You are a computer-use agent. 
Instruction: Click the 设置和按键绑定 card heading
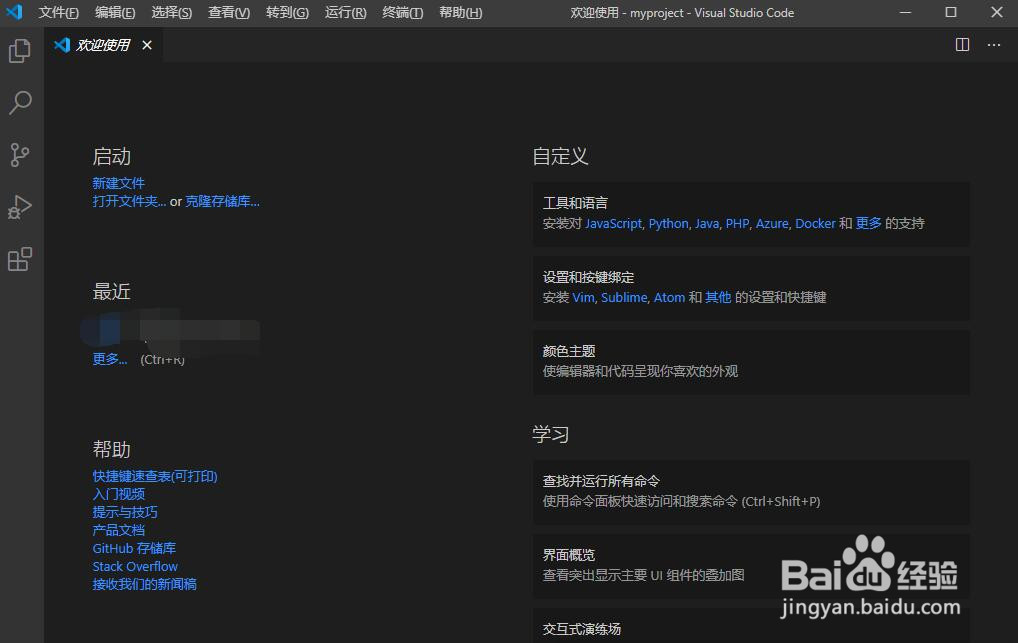click(588, 277)
